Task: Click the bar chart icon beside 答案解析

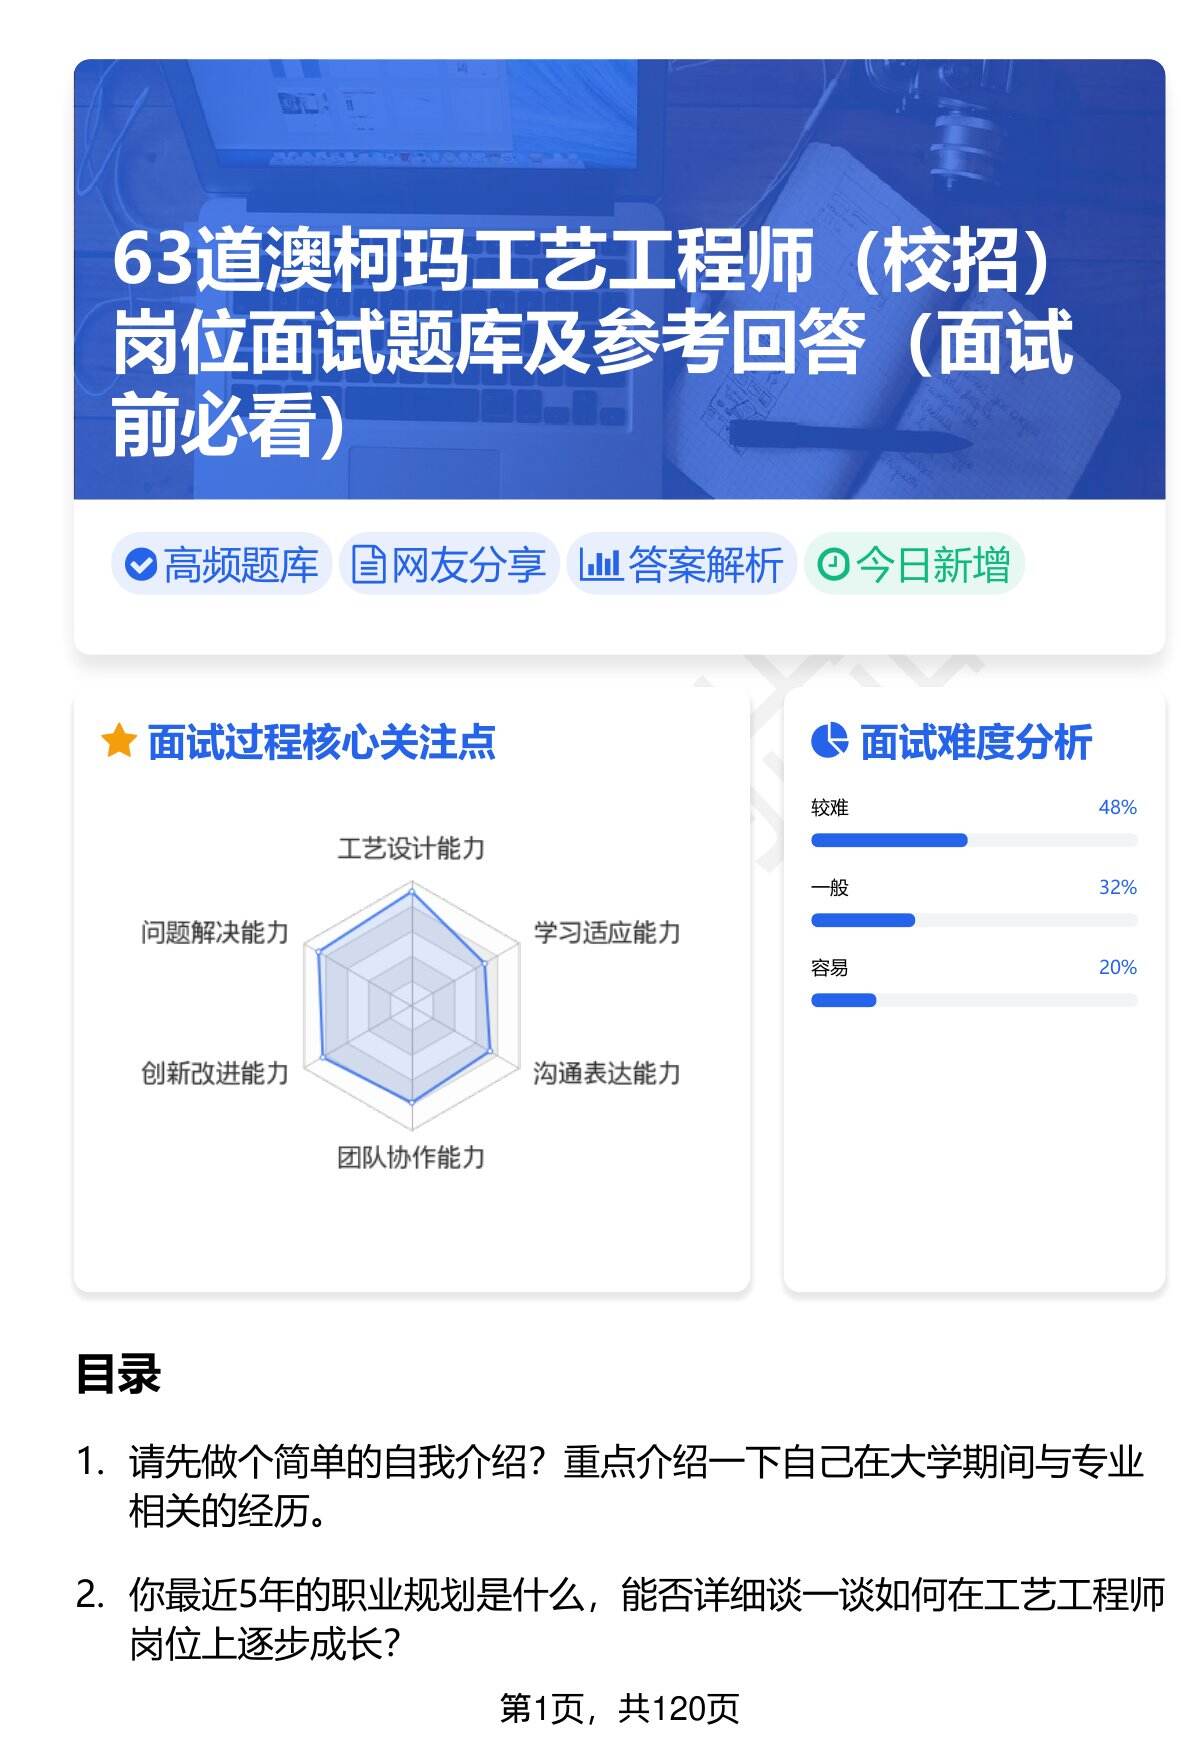Action: [600, 565]
